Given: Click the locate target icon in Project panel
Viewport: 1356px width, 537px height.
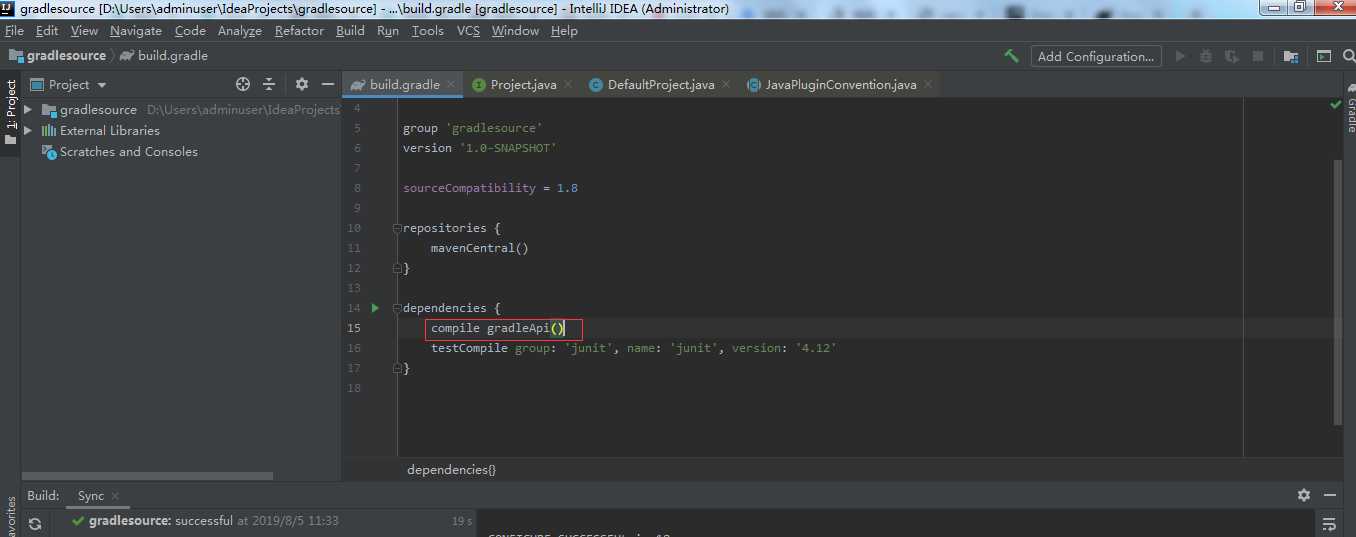Looking at the screenshot, I should pos(243,84).
